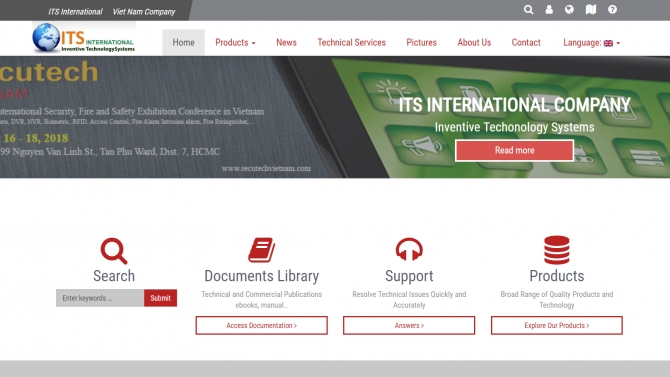Screen dimensions: 670x377
Task: Click the red book Documents Library icon
Action: coord(262,250)
